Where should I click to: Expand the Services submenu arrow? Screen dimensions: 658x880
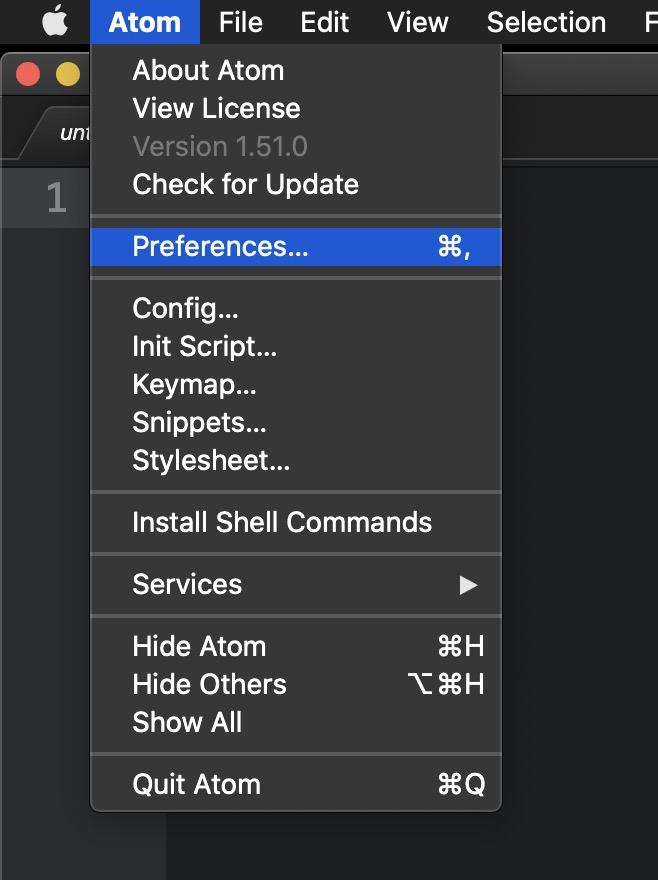(x=468, y=585)
